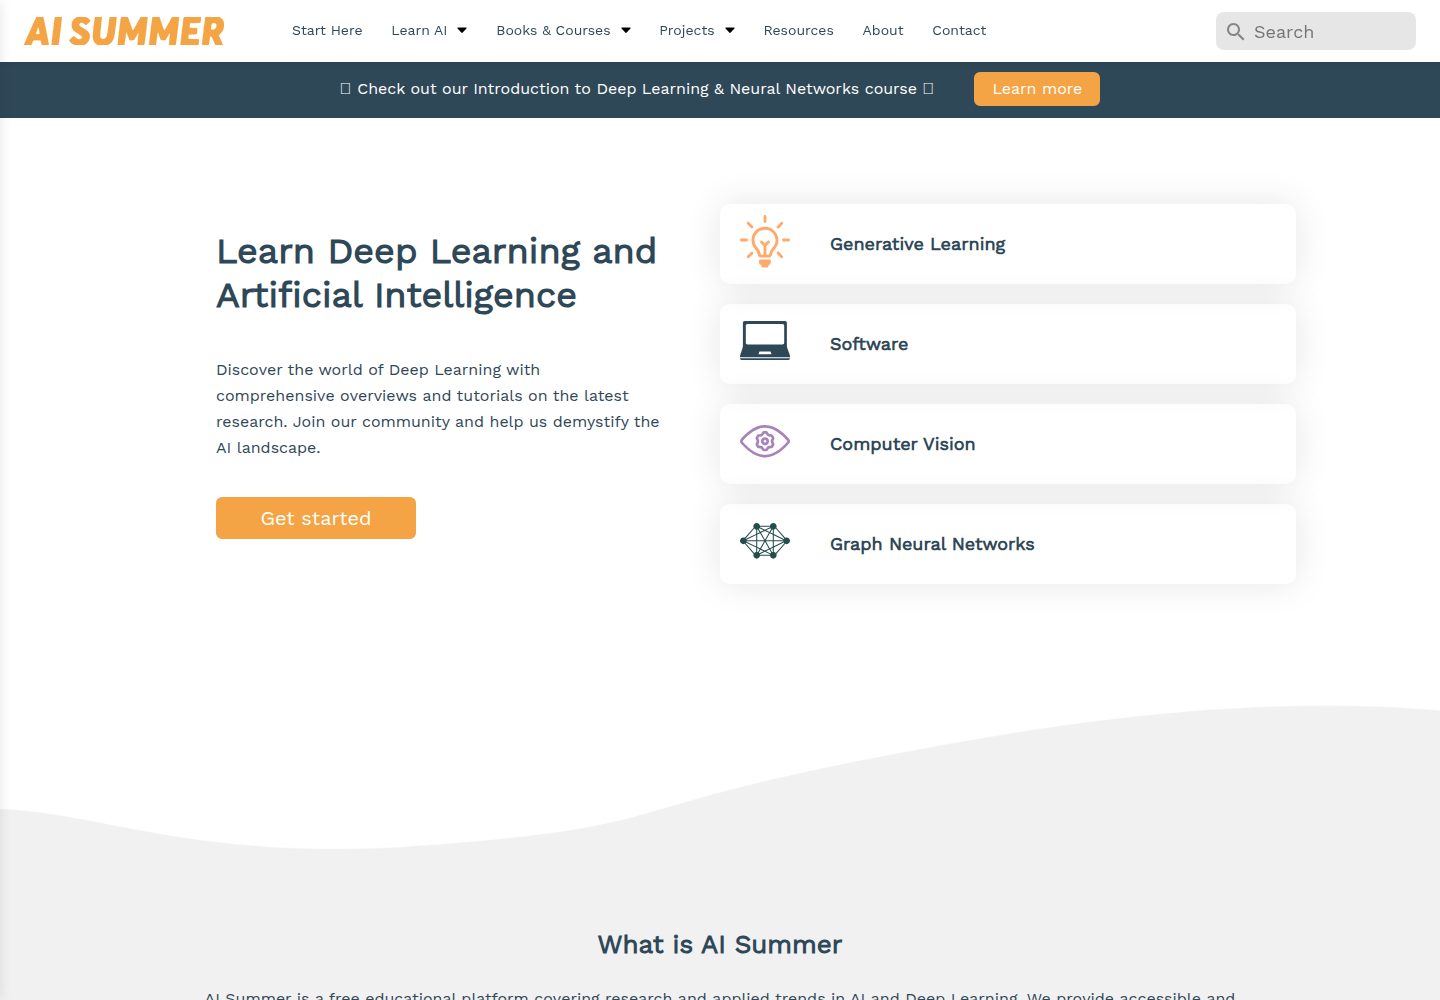Image resolution: width=1440 pixels, height=1000 pixels.
Task: Click the Learn AI menu label
Action: tap(419, 31)
